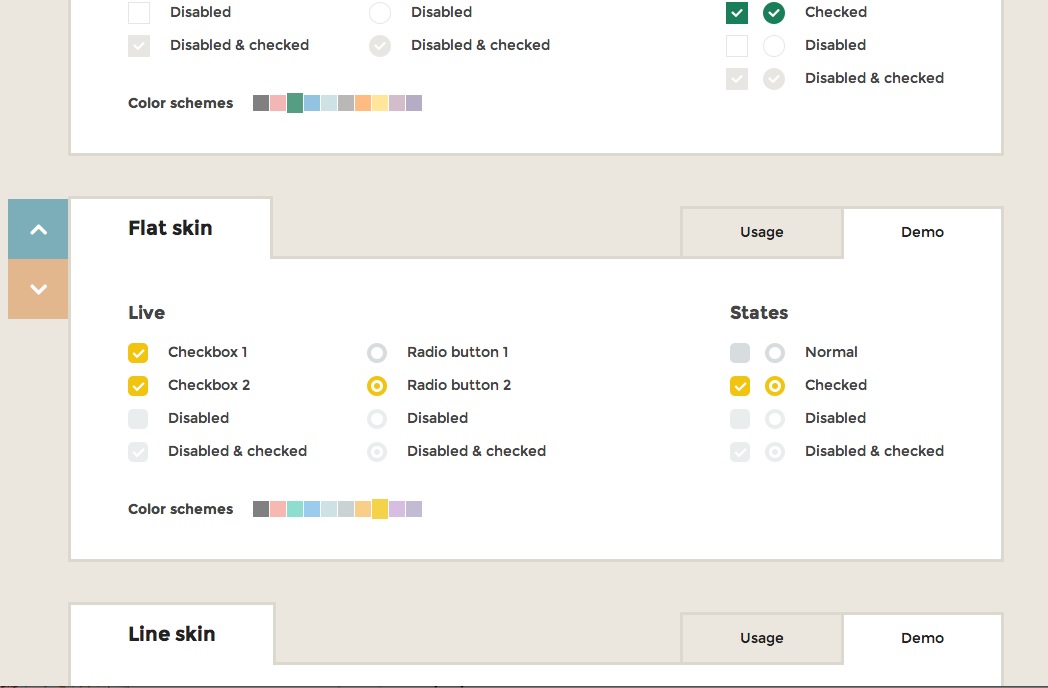
Task: Open the Usage tab of Flat skin
Action: (761, 232)
